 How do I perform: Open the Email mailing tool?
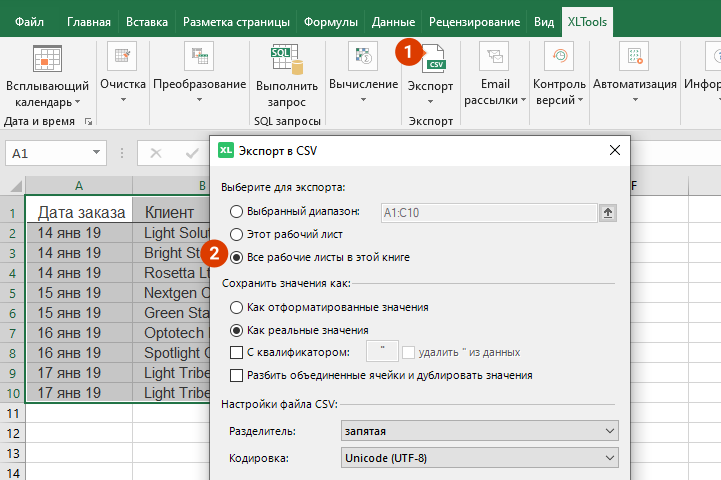coord(494,58)
